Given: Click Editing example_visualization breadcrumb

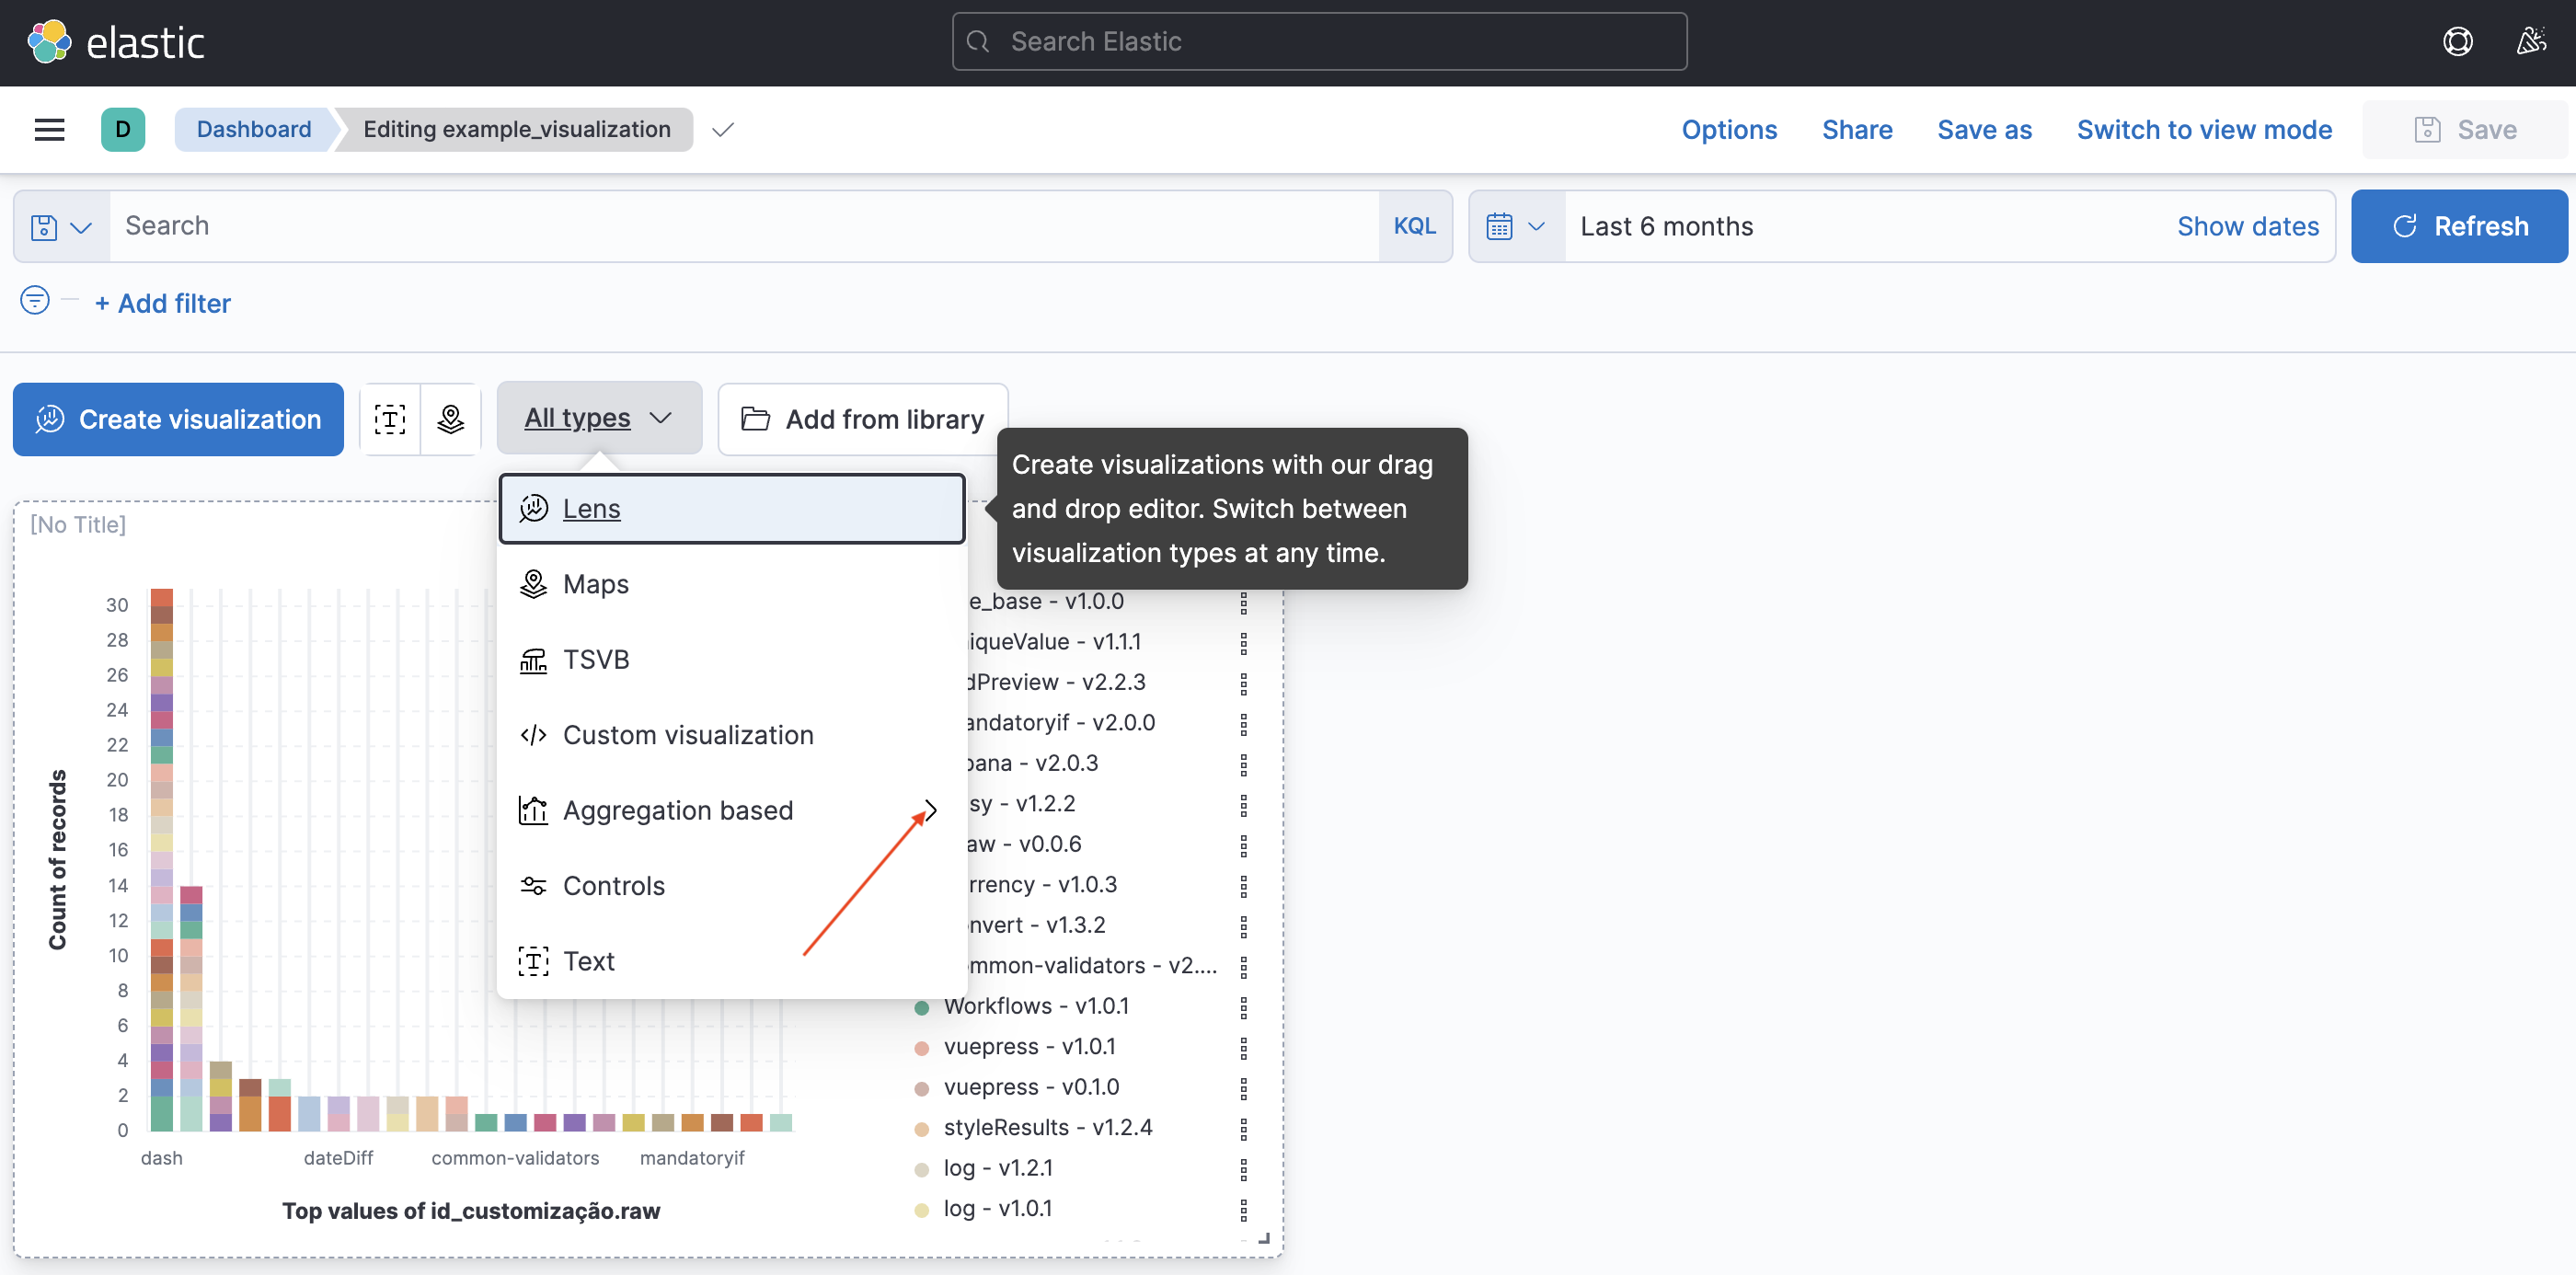Looking at the screenshot, I should pyautogui.click(x=517, y=129).
